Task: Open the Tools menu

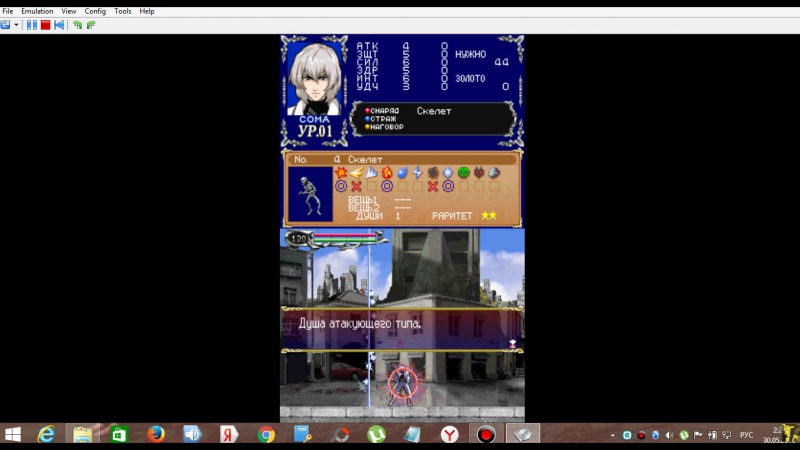Action: click(x=123, y=11)
